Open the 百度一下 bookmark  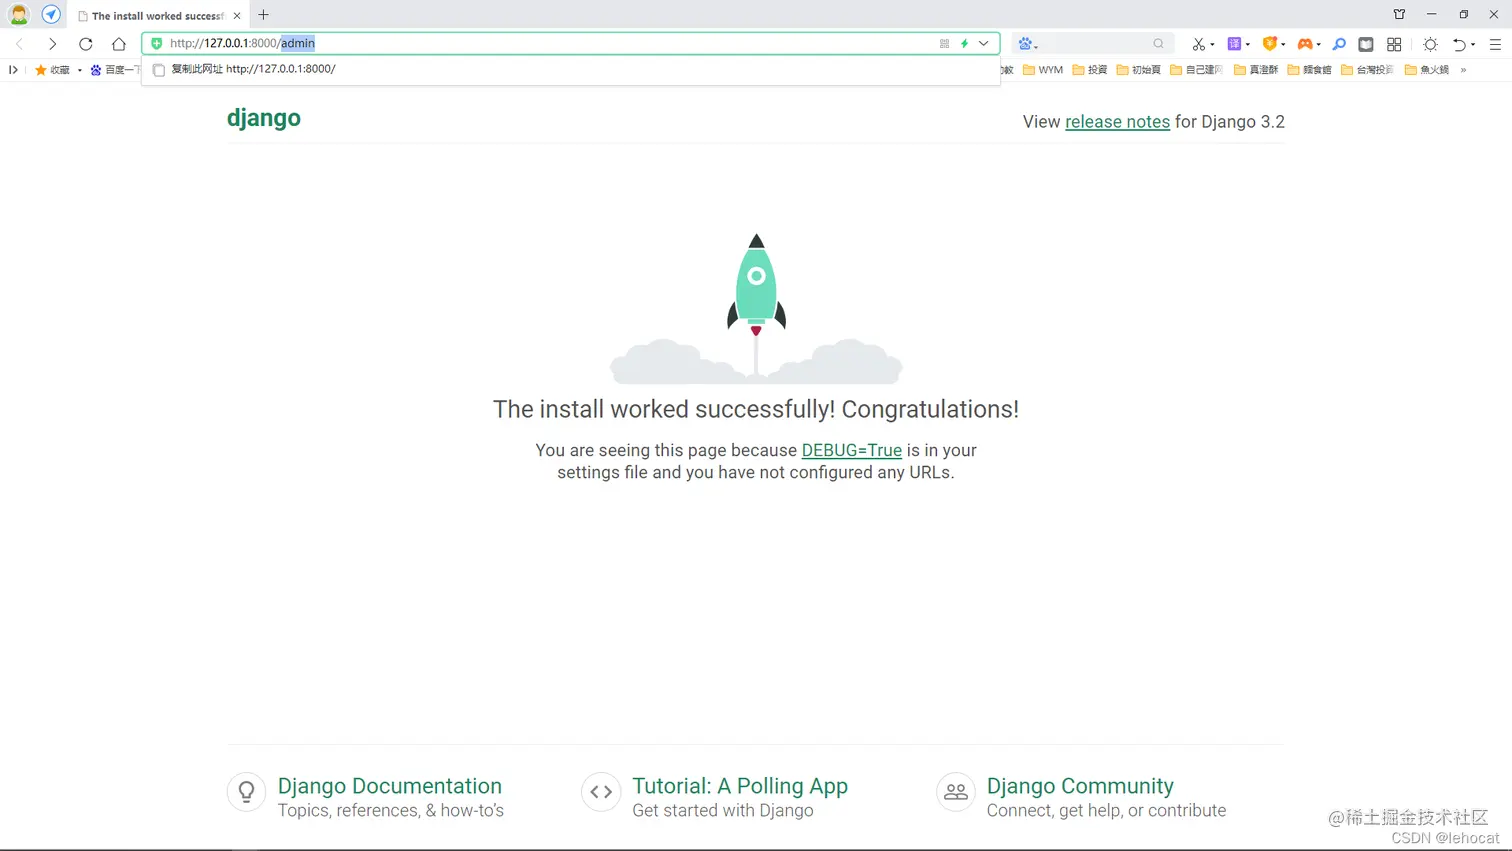115,70
